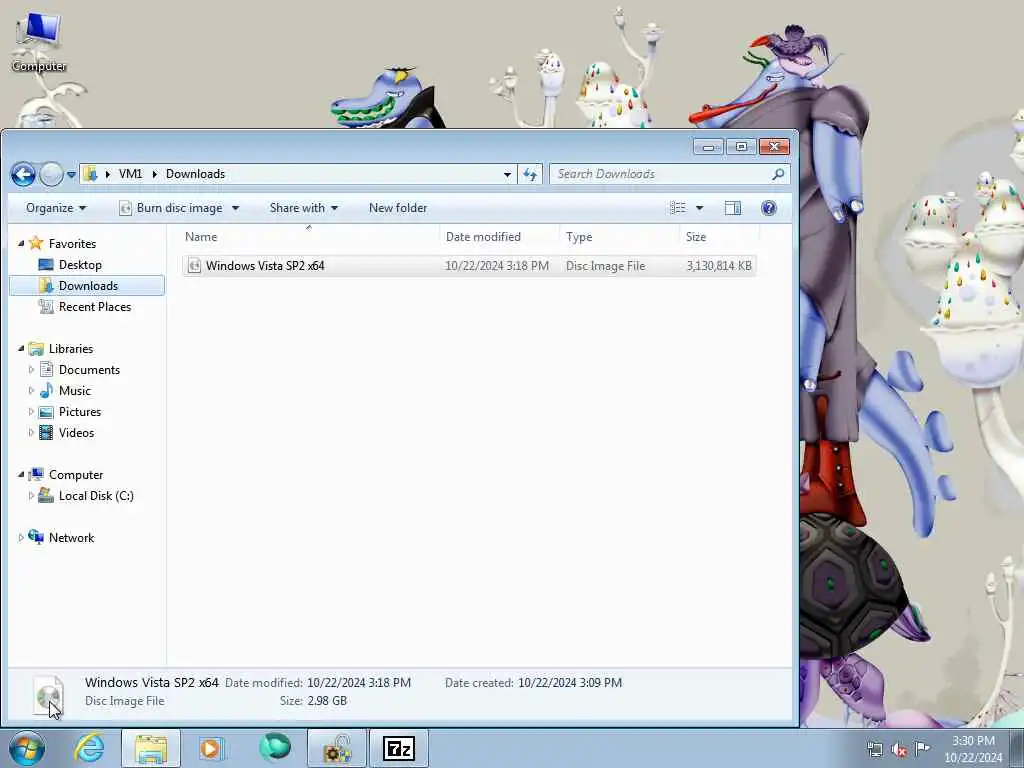Sort by the Name column header
Image resolution: width=1024 pixels, height=768 pixels.
pyautogui.click(x=310, y=237)
